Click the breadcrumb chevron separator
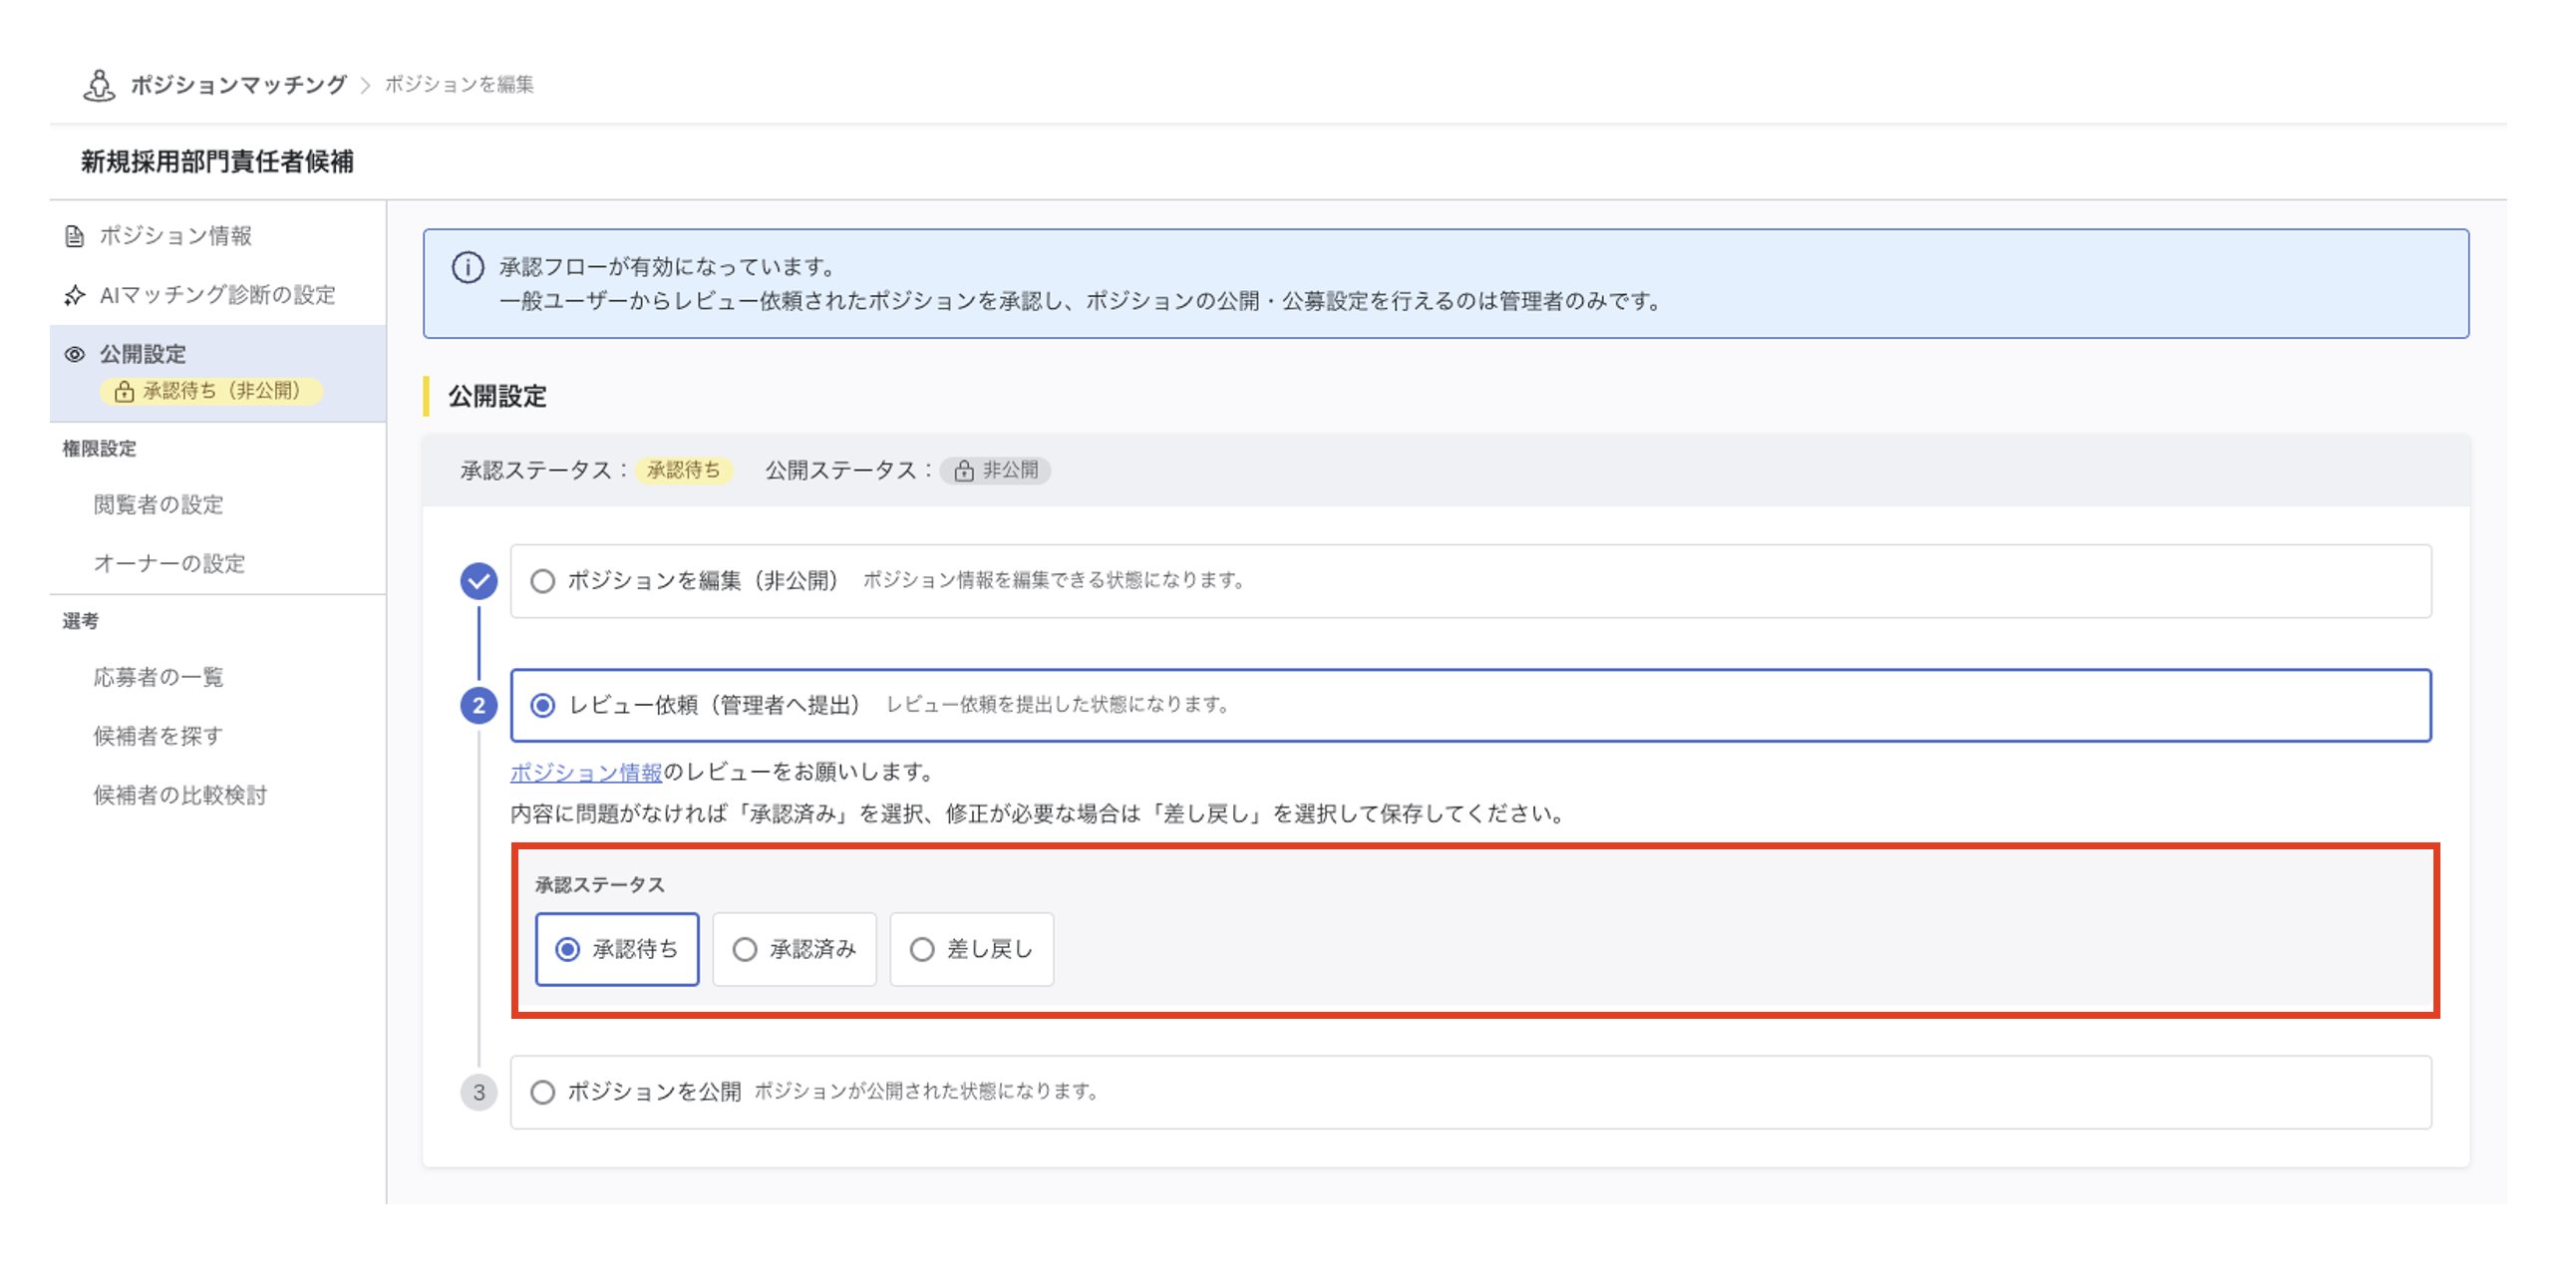The width and height of the screenshot is (2576, 1286). click(365, 86)
